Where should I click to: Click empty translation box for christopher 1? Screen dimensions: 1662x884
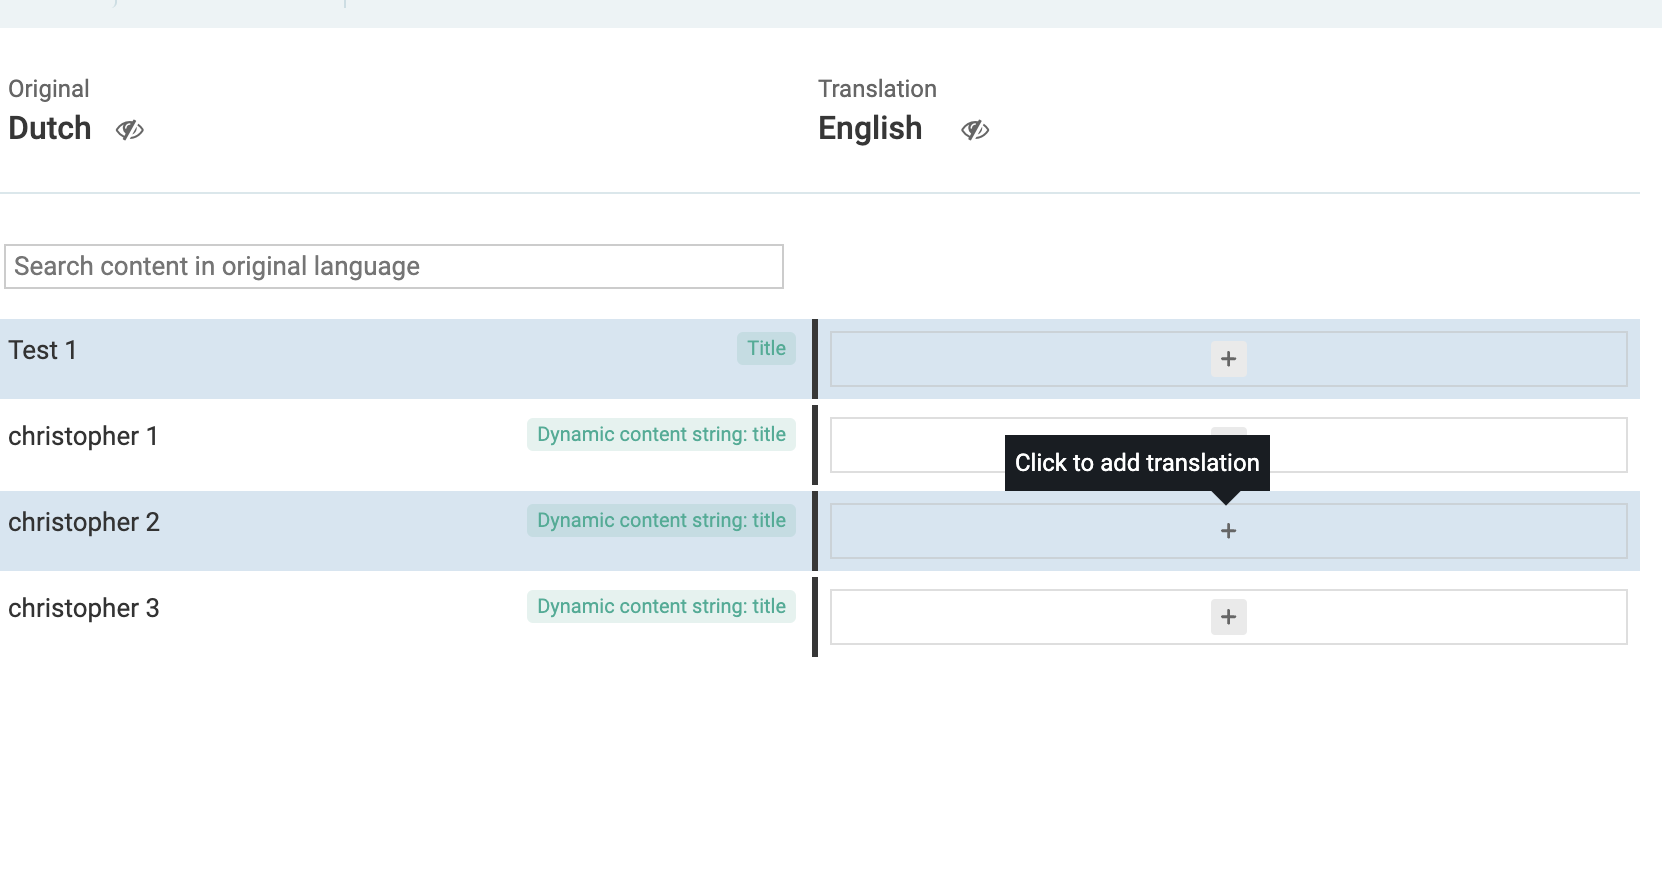coord(920,445)
